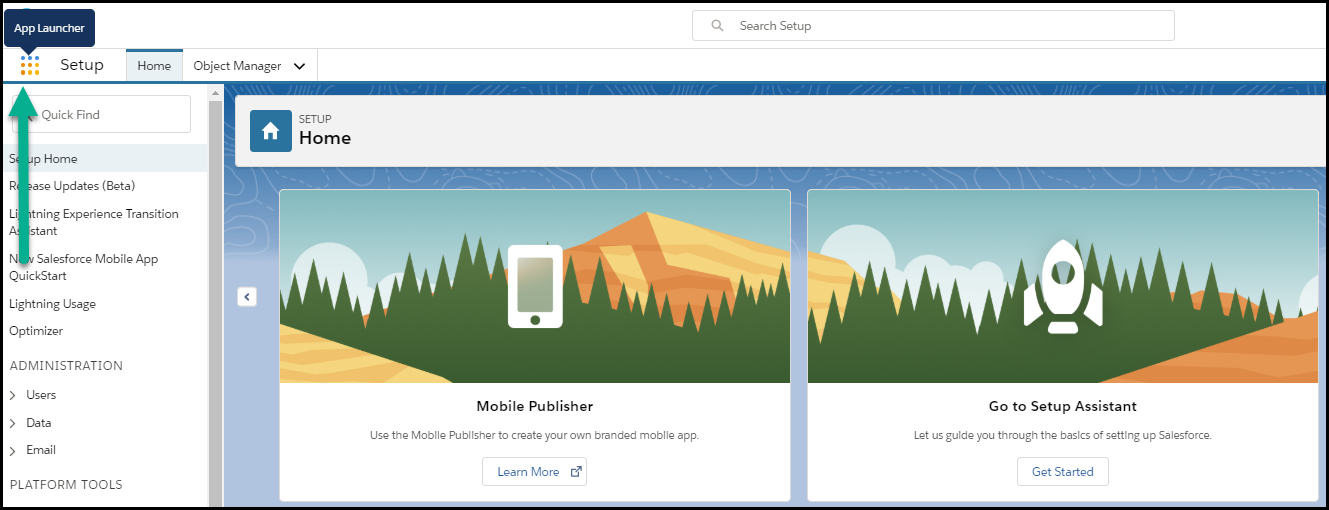The height and width of the screenshot is (510, 1329).
Task: Open New Salesforce Mobile App QuickStart
Action: tap(84, 267)
